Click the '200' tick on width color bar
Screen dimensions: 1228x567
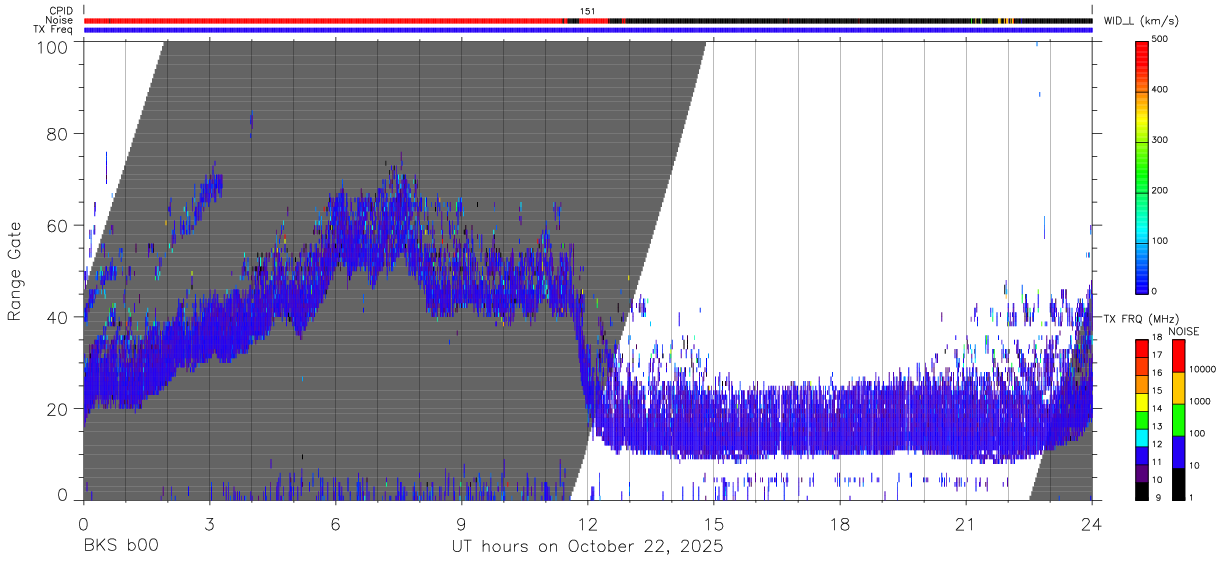pyautogui.click(x=1162, y=191)
